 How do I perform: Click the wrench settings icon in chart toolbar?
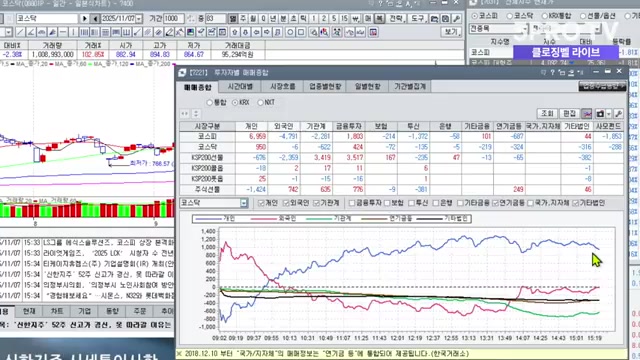456,18
